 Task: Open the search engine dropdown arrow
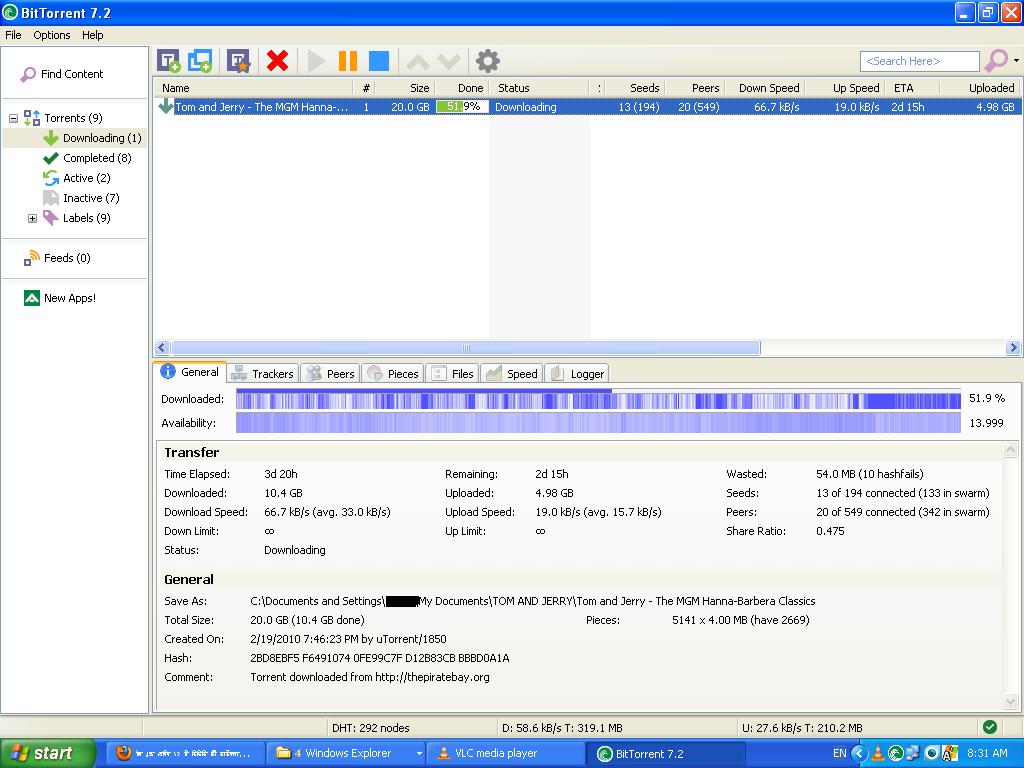click(1016, 61)
